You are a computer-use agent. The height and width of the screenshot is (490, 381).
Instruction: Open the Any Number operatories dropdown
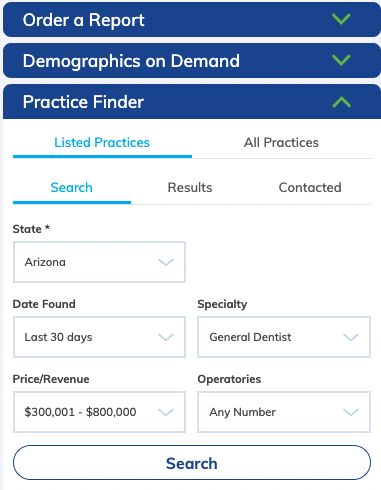pos(284,412)
